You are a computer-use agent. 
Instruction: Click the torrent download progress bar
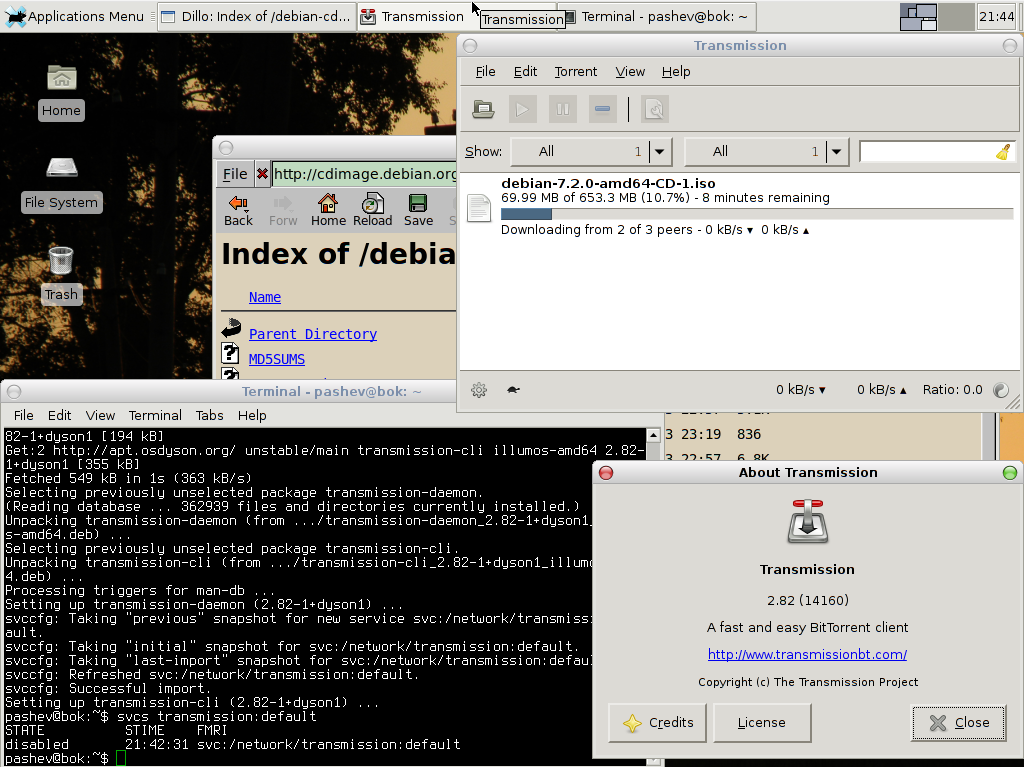(x=757, y=214)
